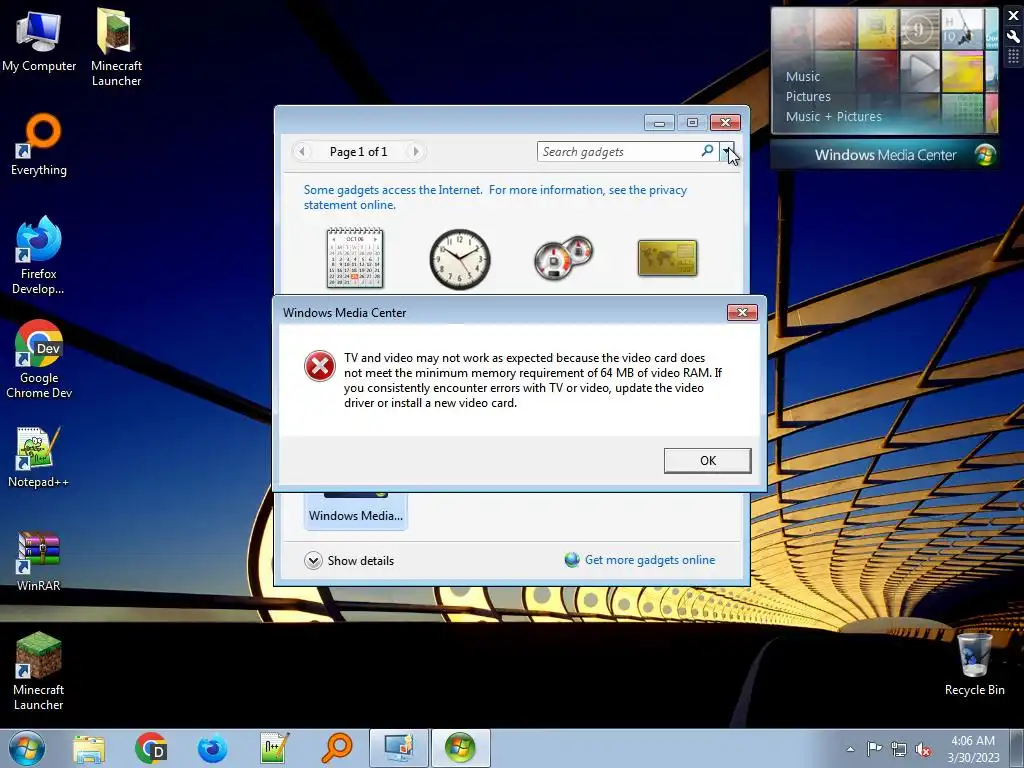Show hidden system tray icons
This screenshot has width=1024, height=768.
850,749
